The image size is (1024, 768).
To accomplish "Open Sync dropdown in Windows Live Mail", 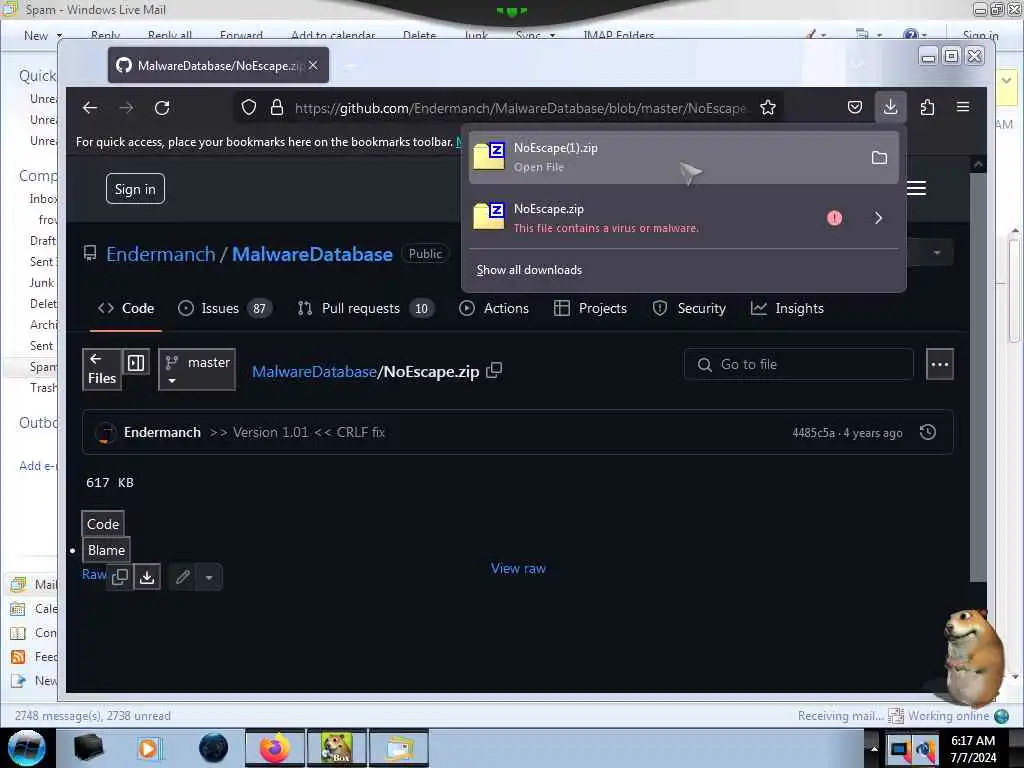I will [x=551, y=35].
